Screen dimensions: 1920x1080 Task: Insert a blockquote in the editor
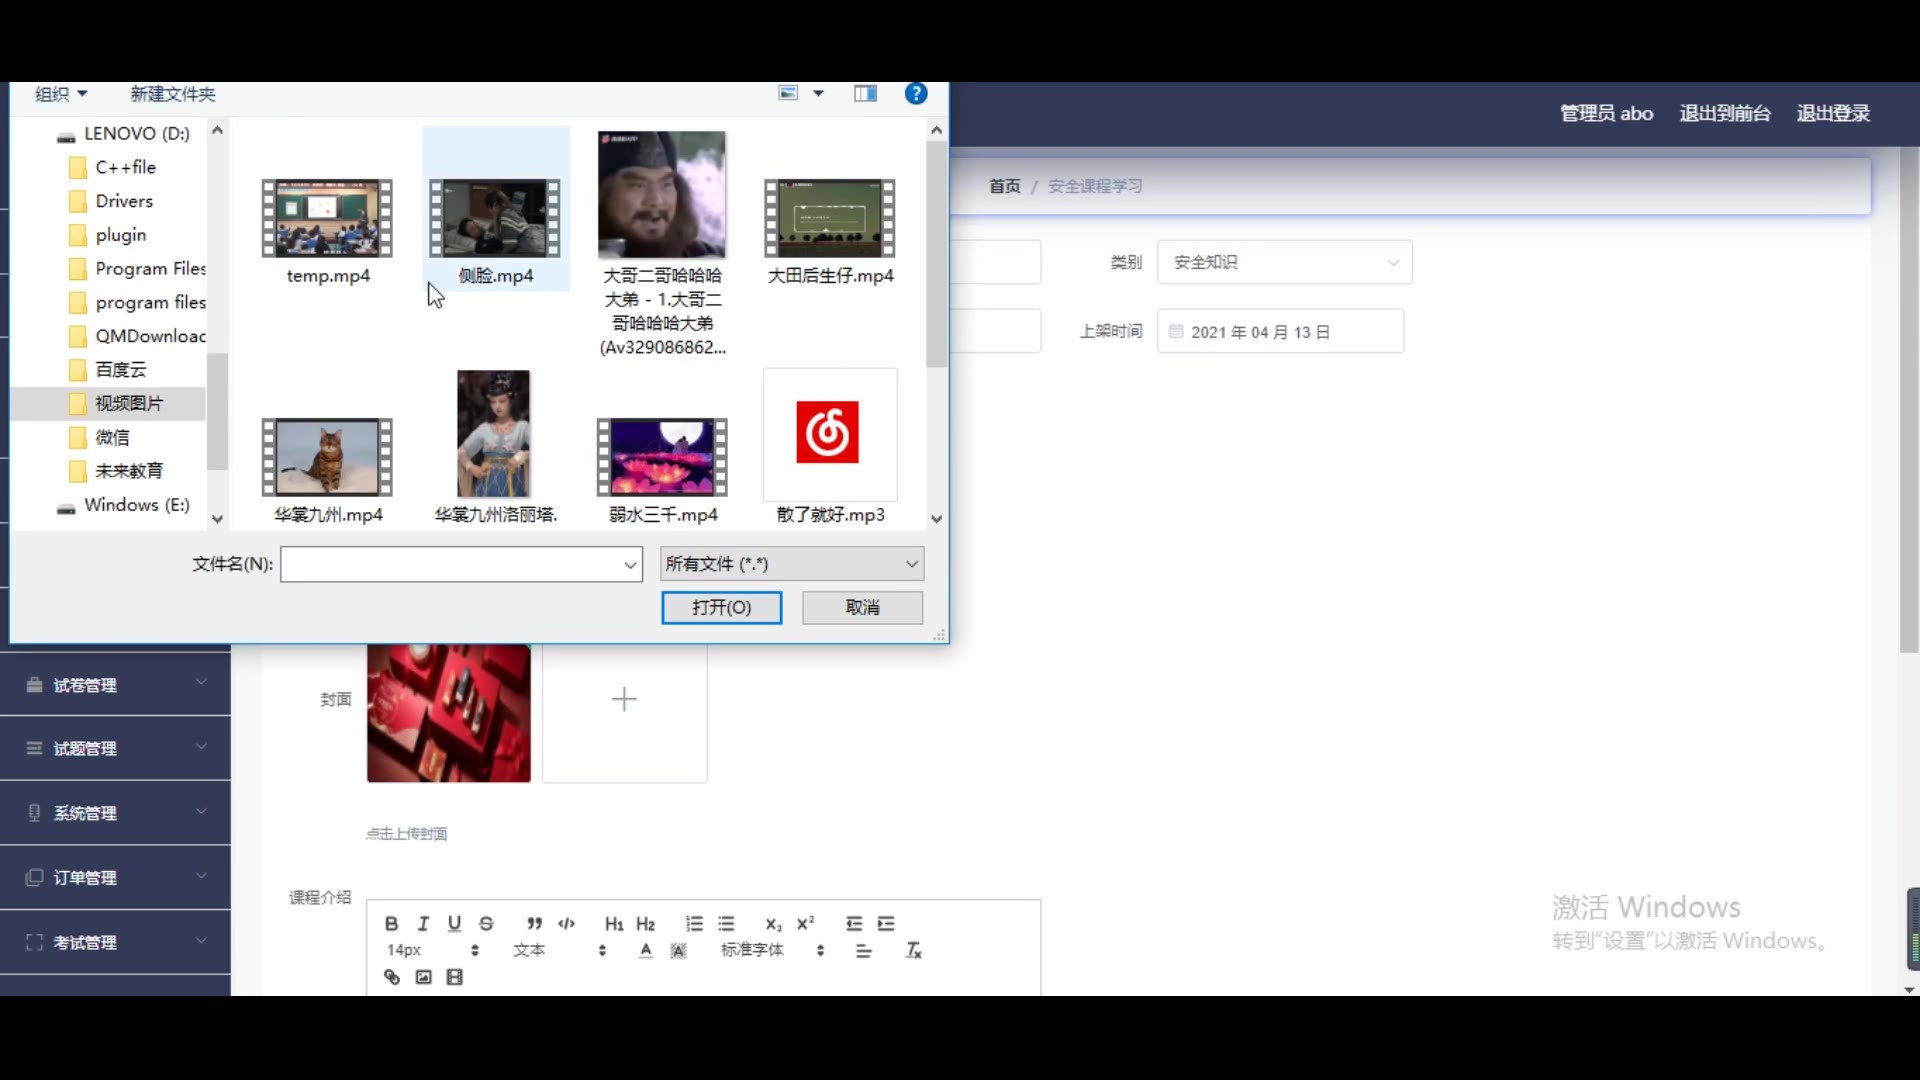coord(535,923)
